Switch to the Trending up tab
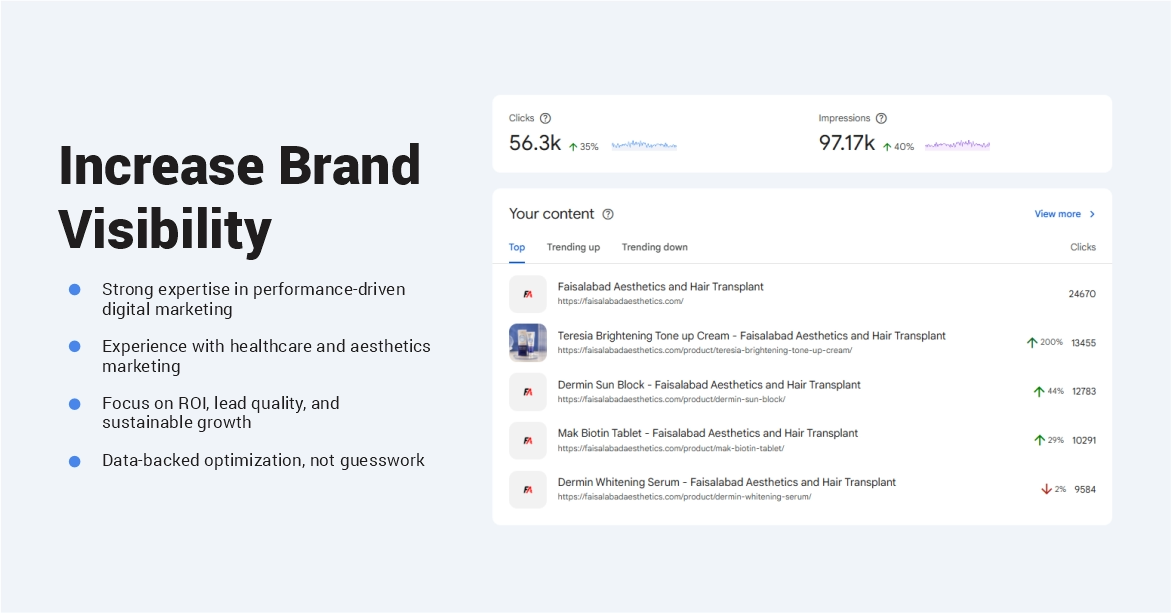 pyautogui.click(x=573, y=247)
